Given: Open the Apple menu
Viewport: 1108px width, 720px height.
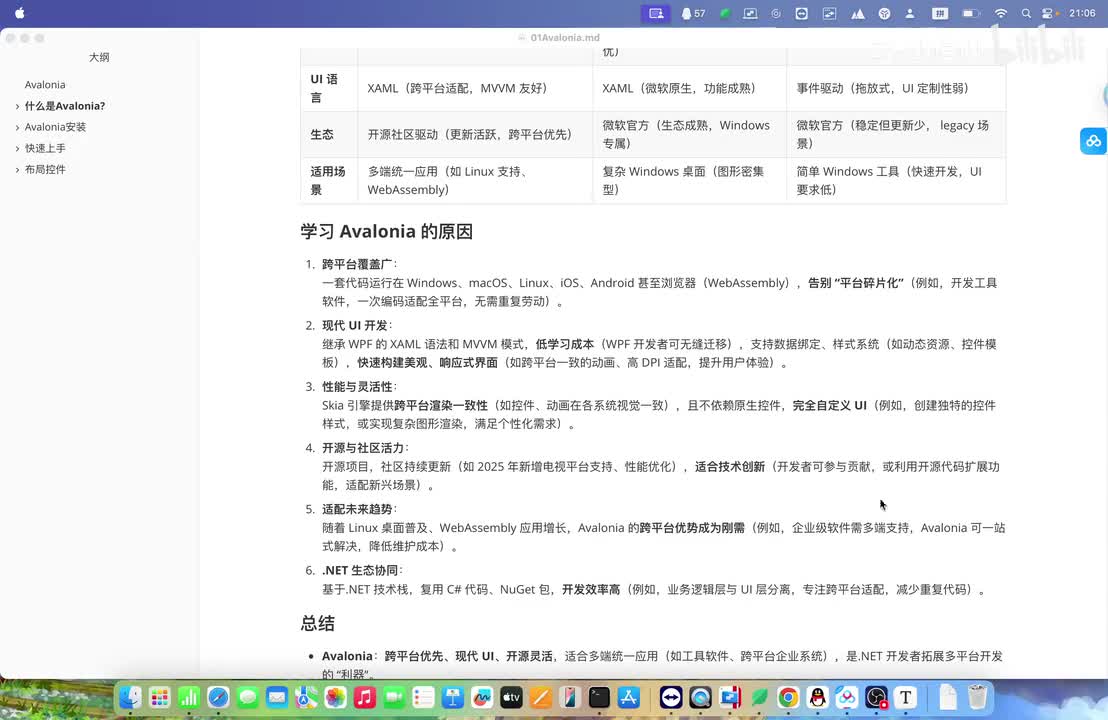Looking at the screenshot, I should 20,13.
